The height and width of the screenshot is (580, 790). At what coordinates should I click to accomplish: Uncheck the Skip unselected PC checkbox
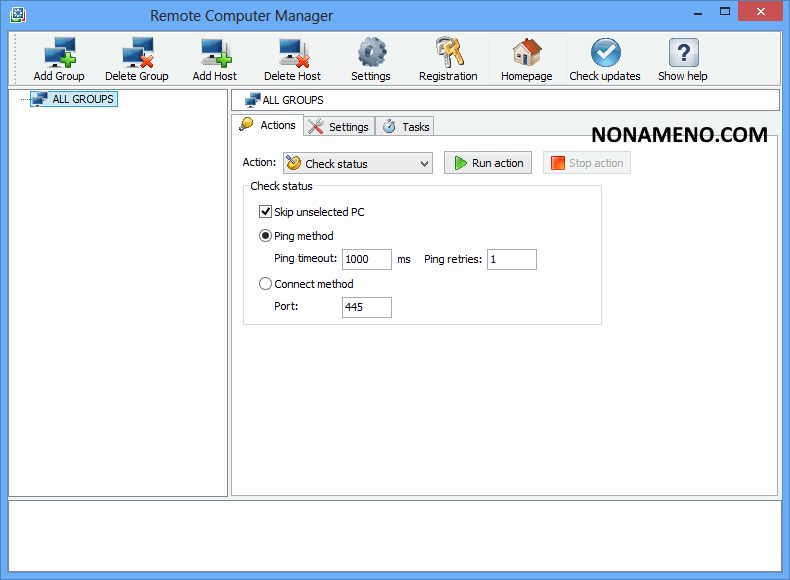[x=266, y=212]
